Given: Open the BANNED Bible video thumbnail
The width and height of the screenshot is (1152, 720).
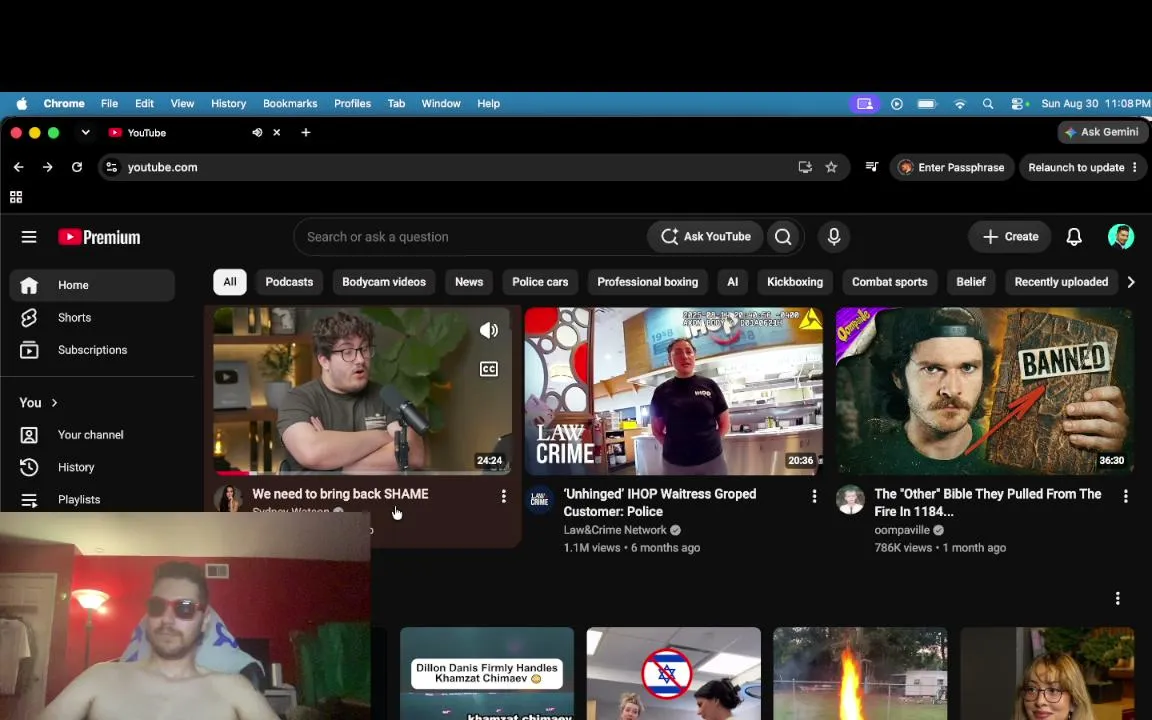Looking at the screenshot, I should (x=984, y=391).
